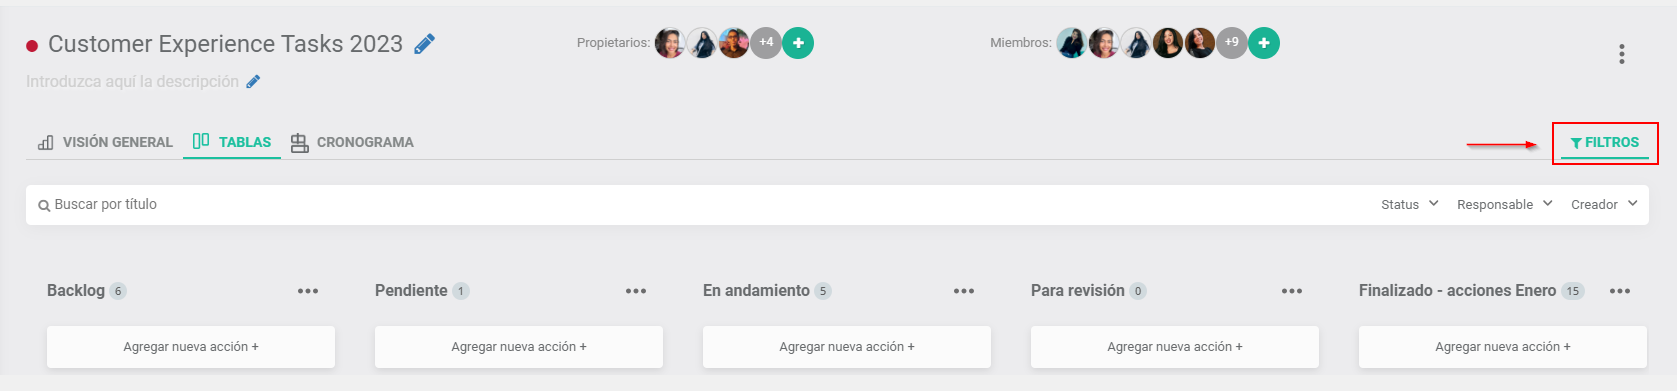Edit the project title with pencil icon
1677x391 pixels.
[x=425, y=44]
